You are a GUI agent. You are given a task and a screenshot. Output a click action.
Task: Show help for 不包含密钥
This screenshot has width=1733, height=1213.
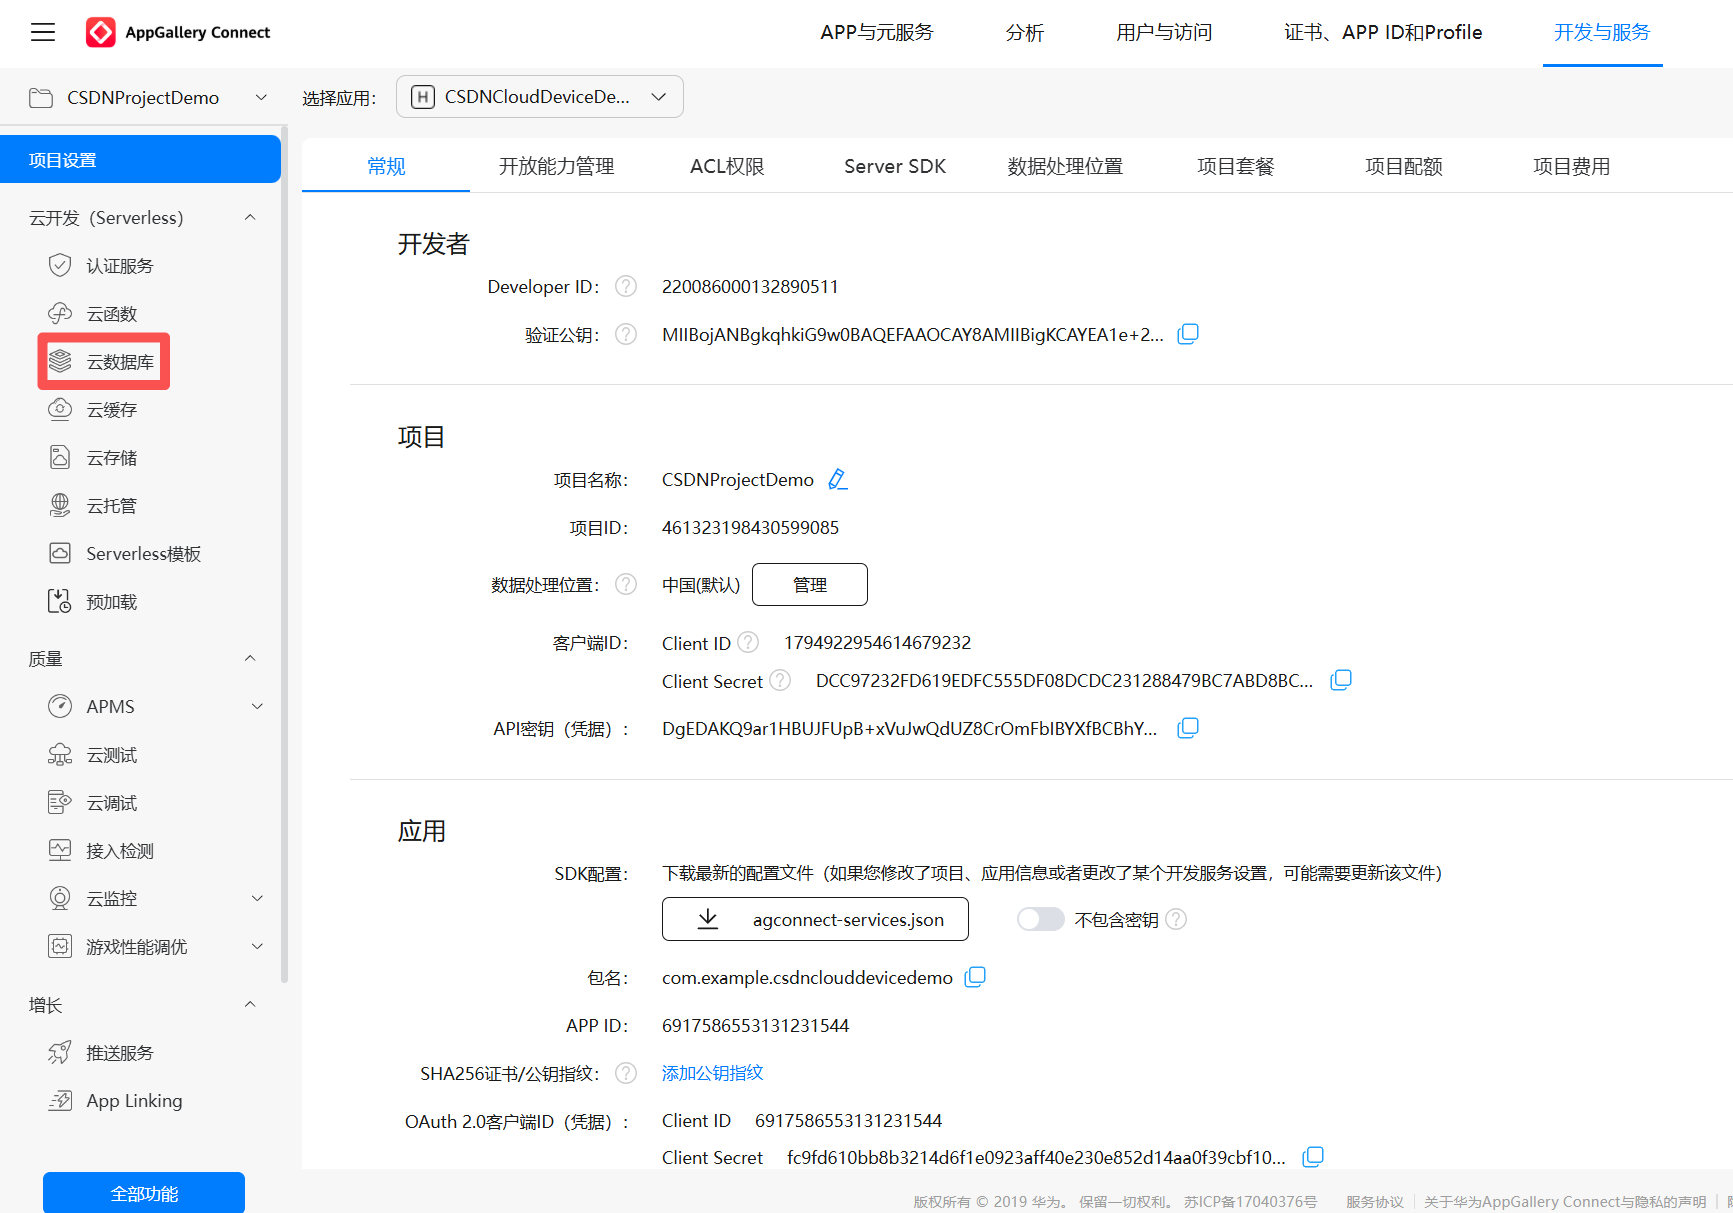tap(1176, 919)
